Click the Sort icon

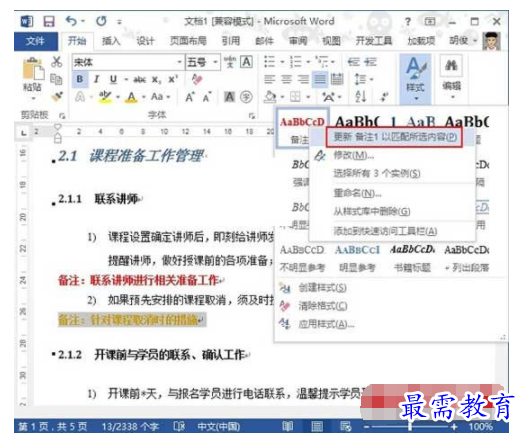pyautogui.click(x=361, y=97)
